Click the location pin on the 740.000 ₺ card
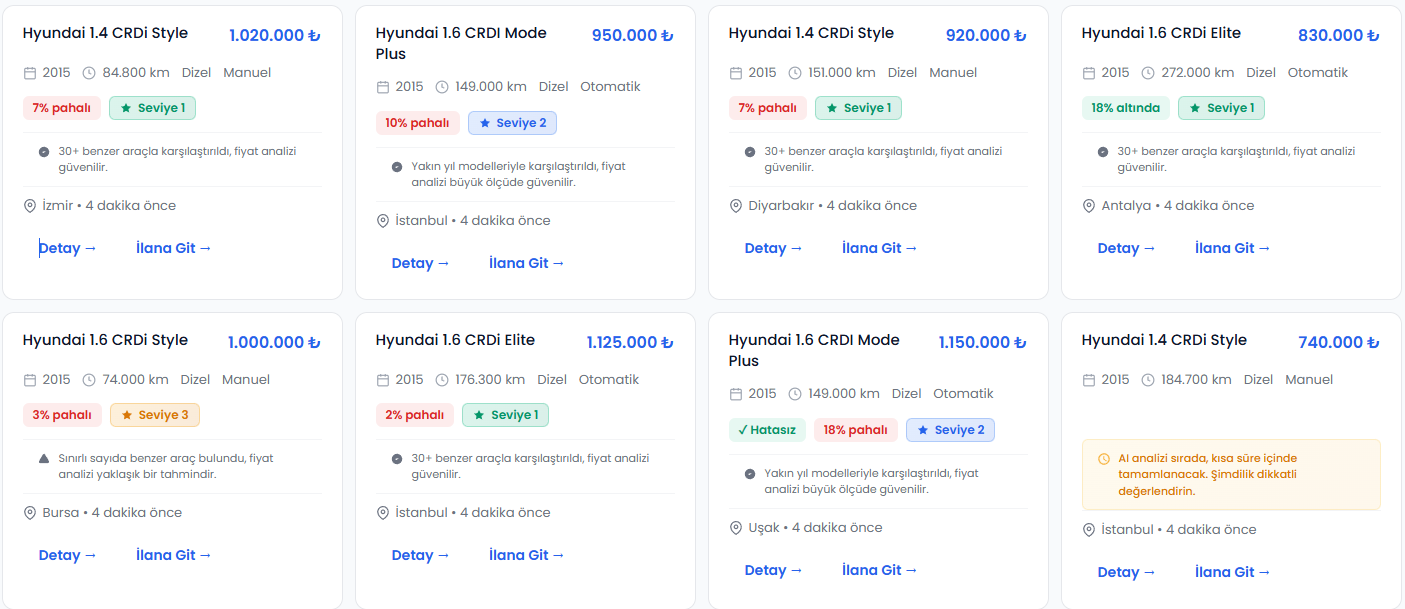 point(1089,530)
